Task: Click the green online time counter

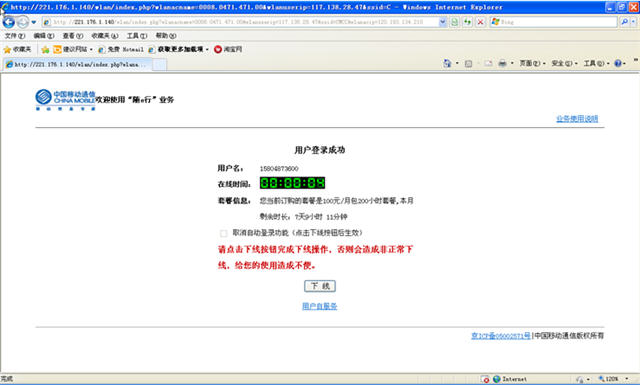Action: click(x=292, y=183)
